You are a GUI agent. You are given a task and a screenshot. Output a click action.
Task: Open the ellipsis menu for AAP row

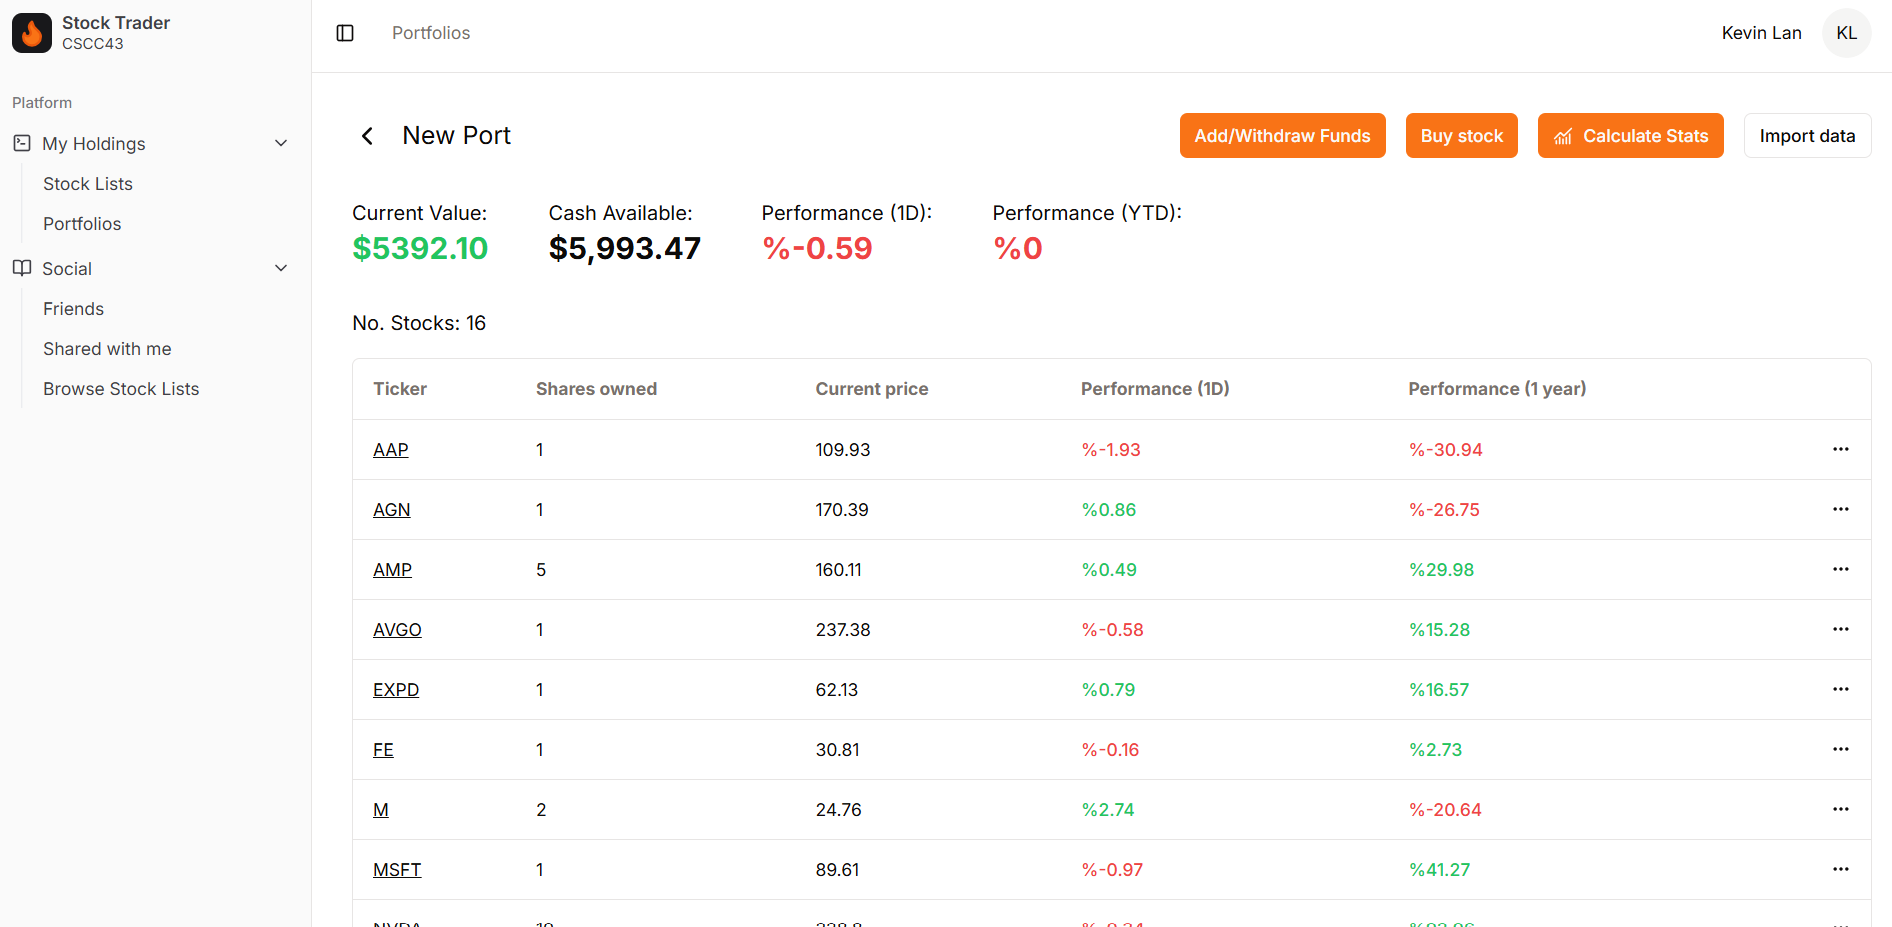tap(1841, 449)
